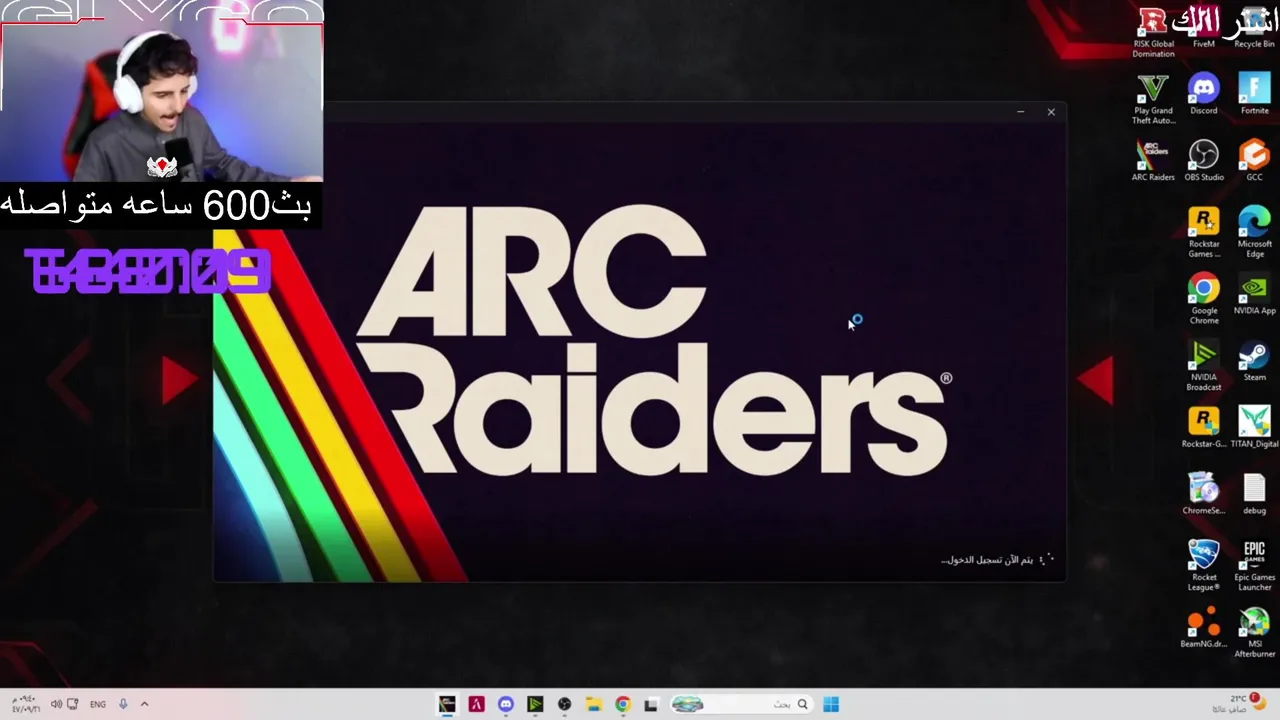Open MSI Afterburner desktop shortcut
The width and height of the screenshot is (1280, 720).
pos(1254,633)
